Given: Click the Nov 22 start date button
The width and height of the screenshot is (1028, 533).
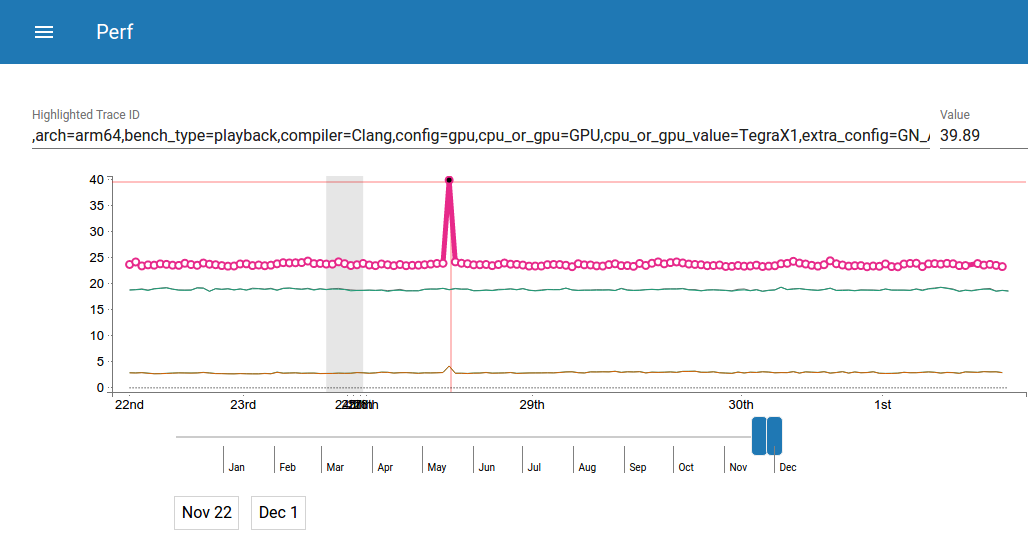Looking at the screenshot, I should (207, 512).
